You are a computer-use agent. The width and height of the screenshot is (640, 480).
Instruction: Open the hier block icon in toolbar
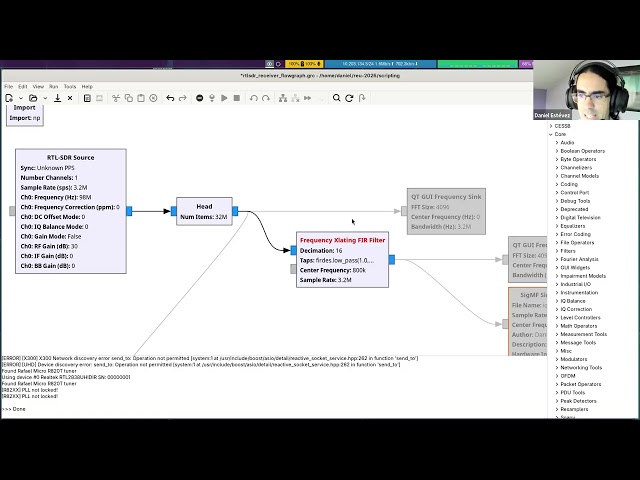(x=362, y=98)
